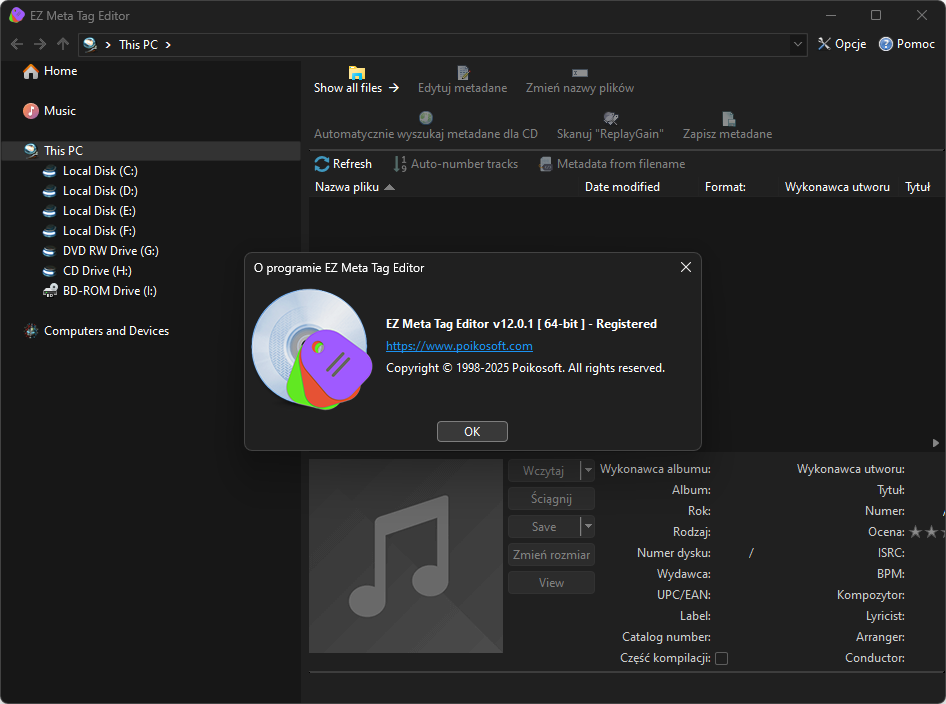The image size is (946, 704).
Task: Open the Save button dropdown arrow
Action: (x=588, y=527)
